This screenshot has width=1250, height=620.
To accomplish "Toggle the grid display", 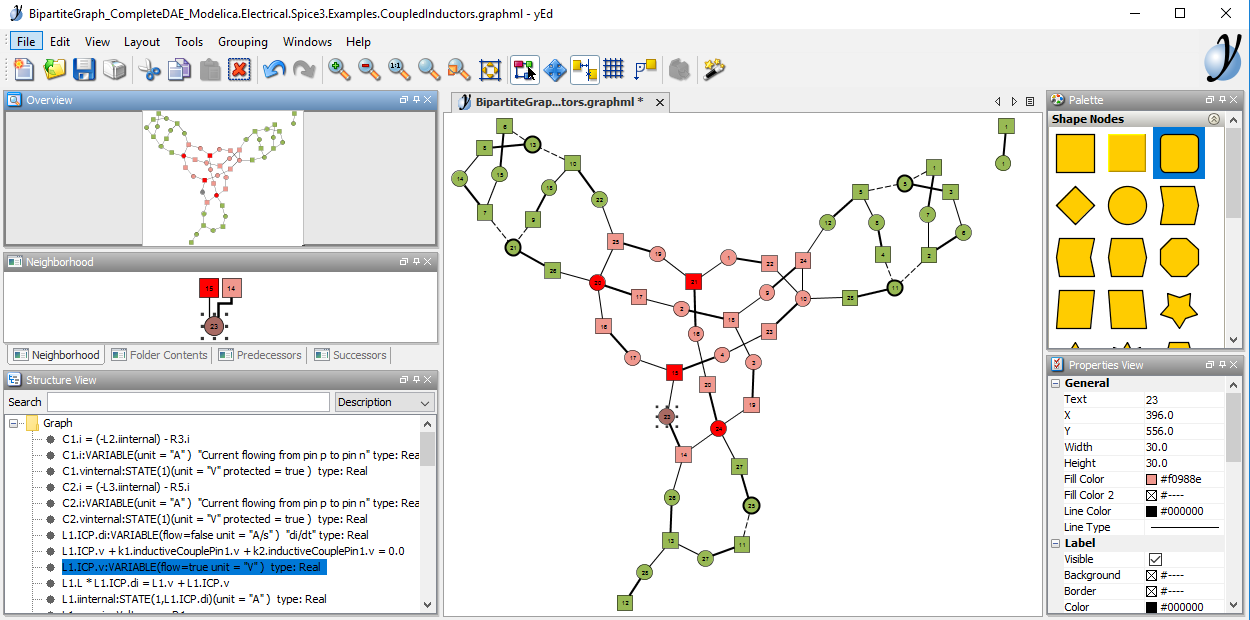I will pyautogui.click(x=613, y=70).
